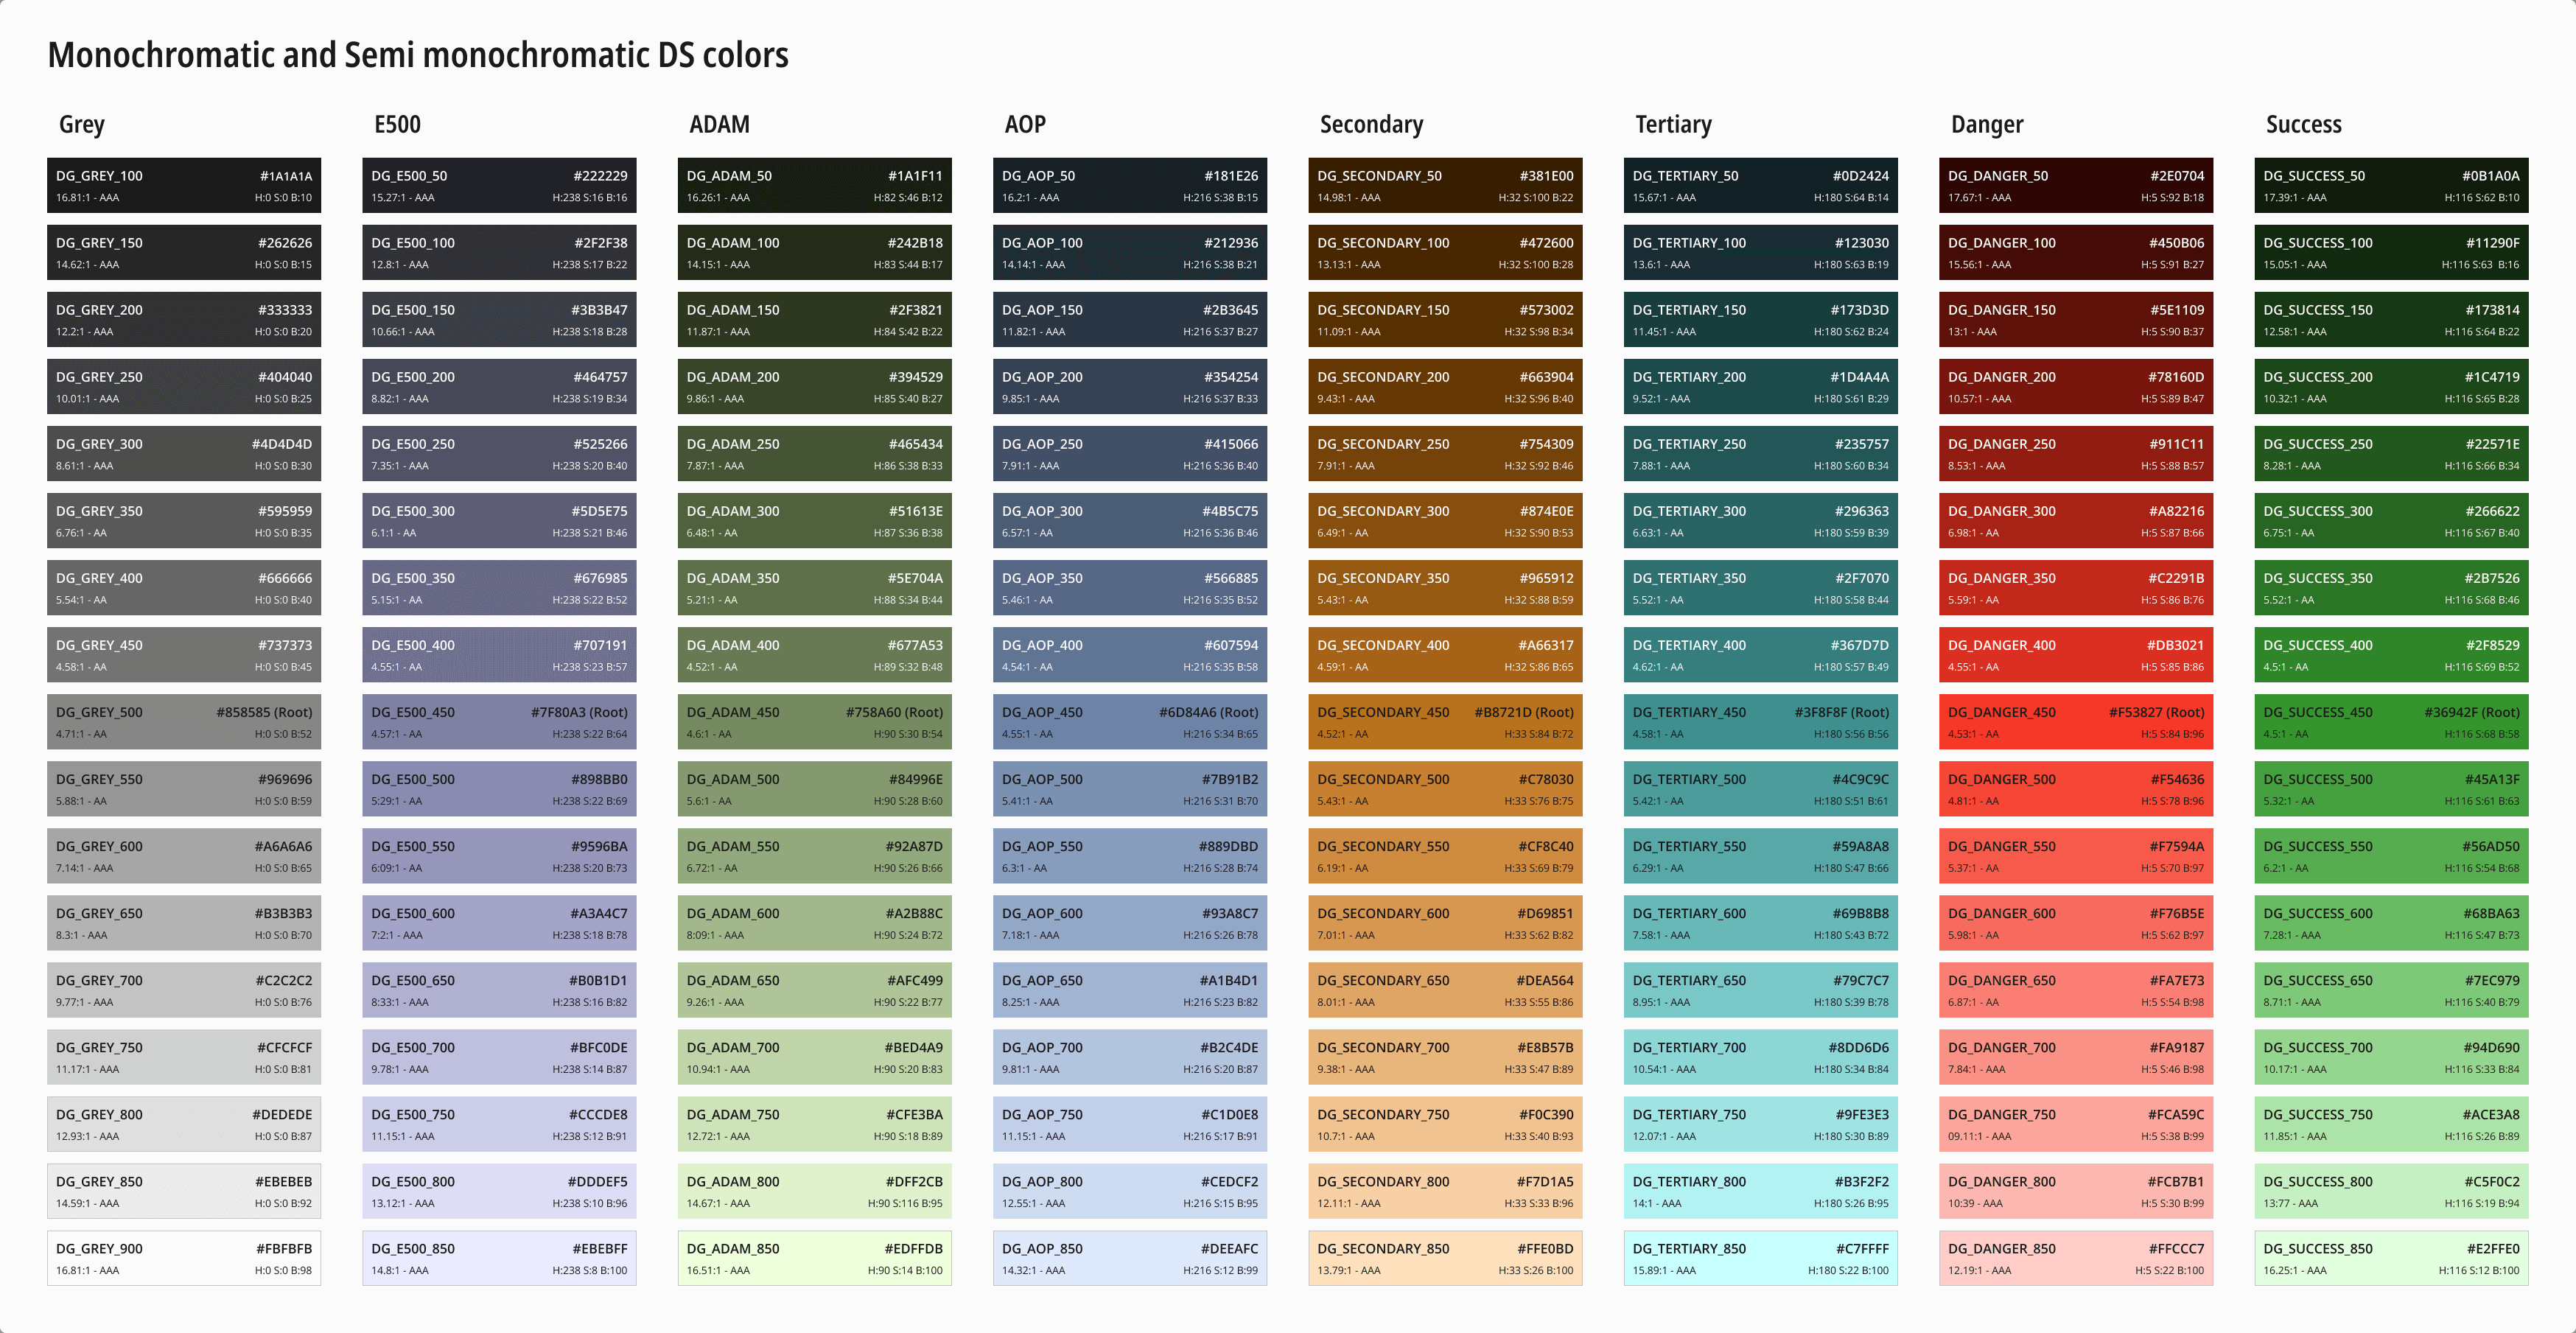
Task: Pick the DG_GREY_900 swatch
Action: click(184, 1258)
